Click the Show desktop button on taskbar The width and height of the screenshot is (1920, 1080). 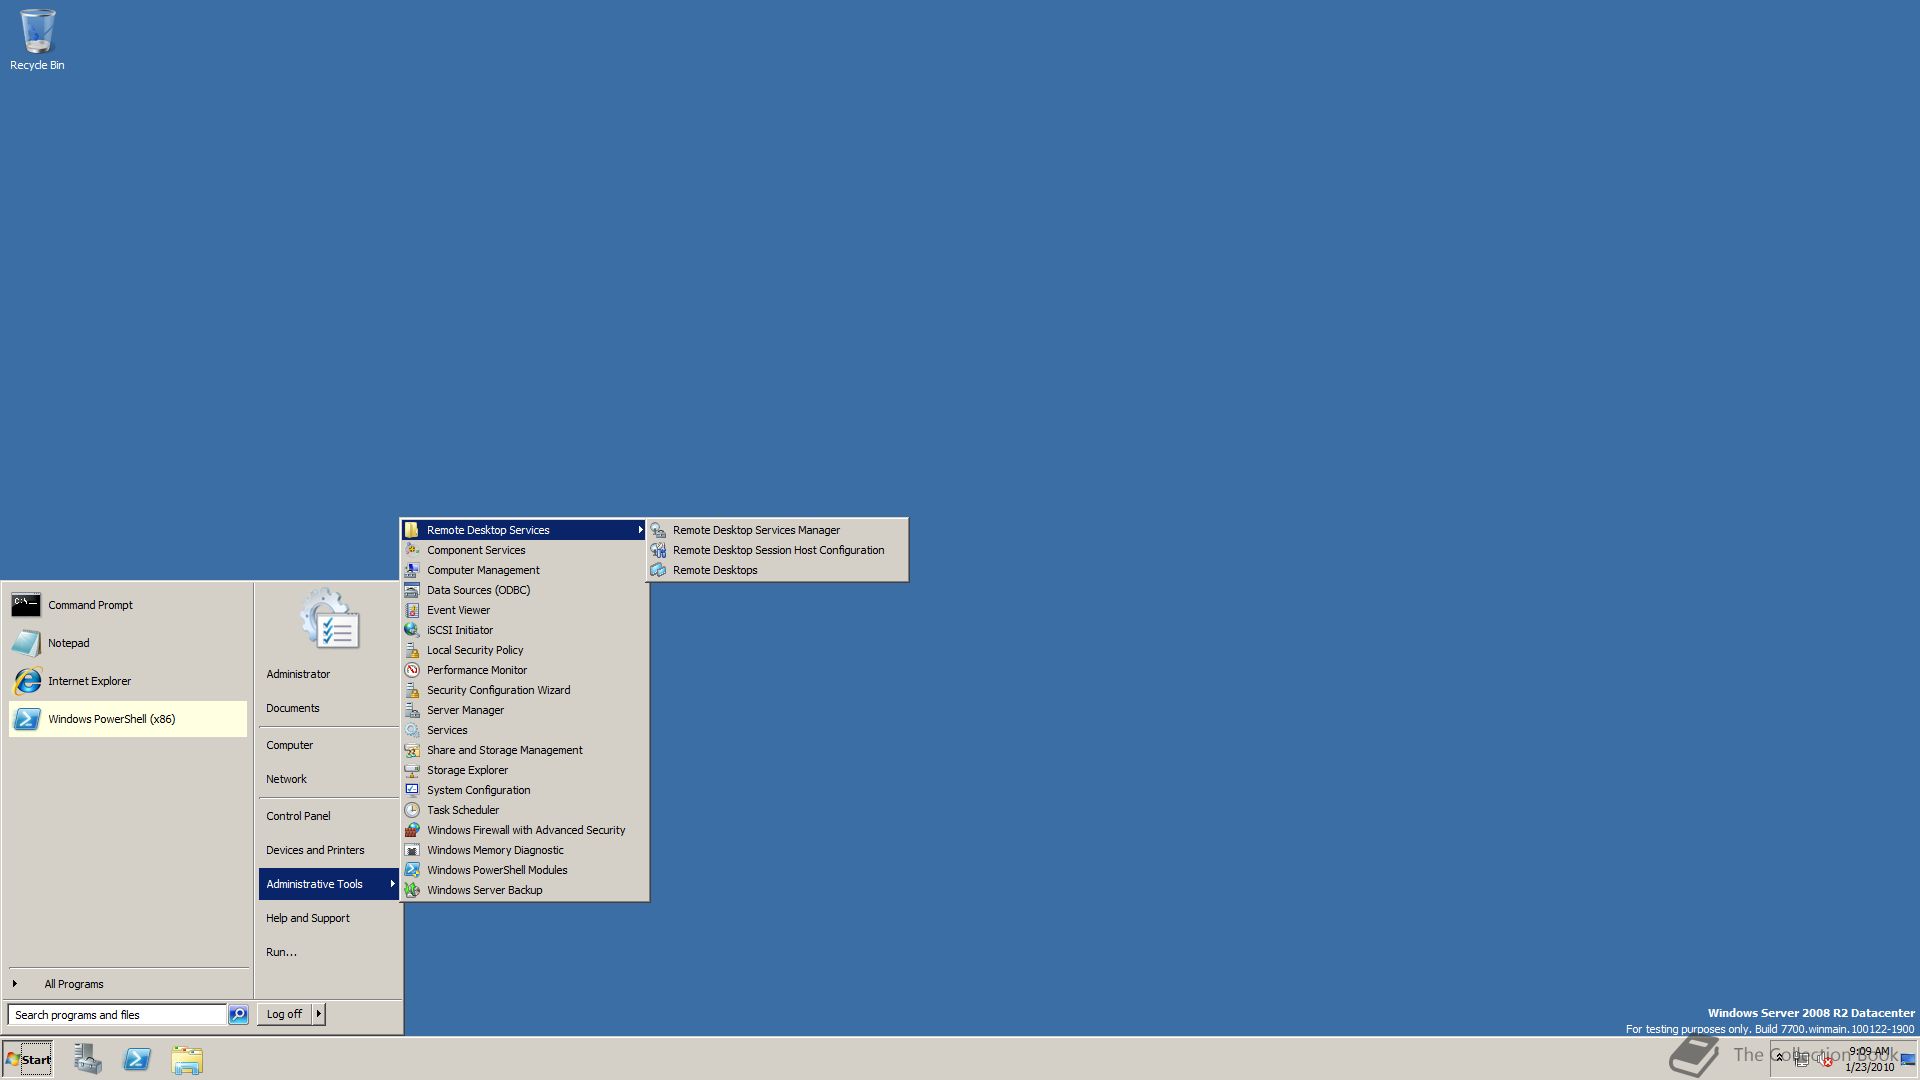1909,1059
